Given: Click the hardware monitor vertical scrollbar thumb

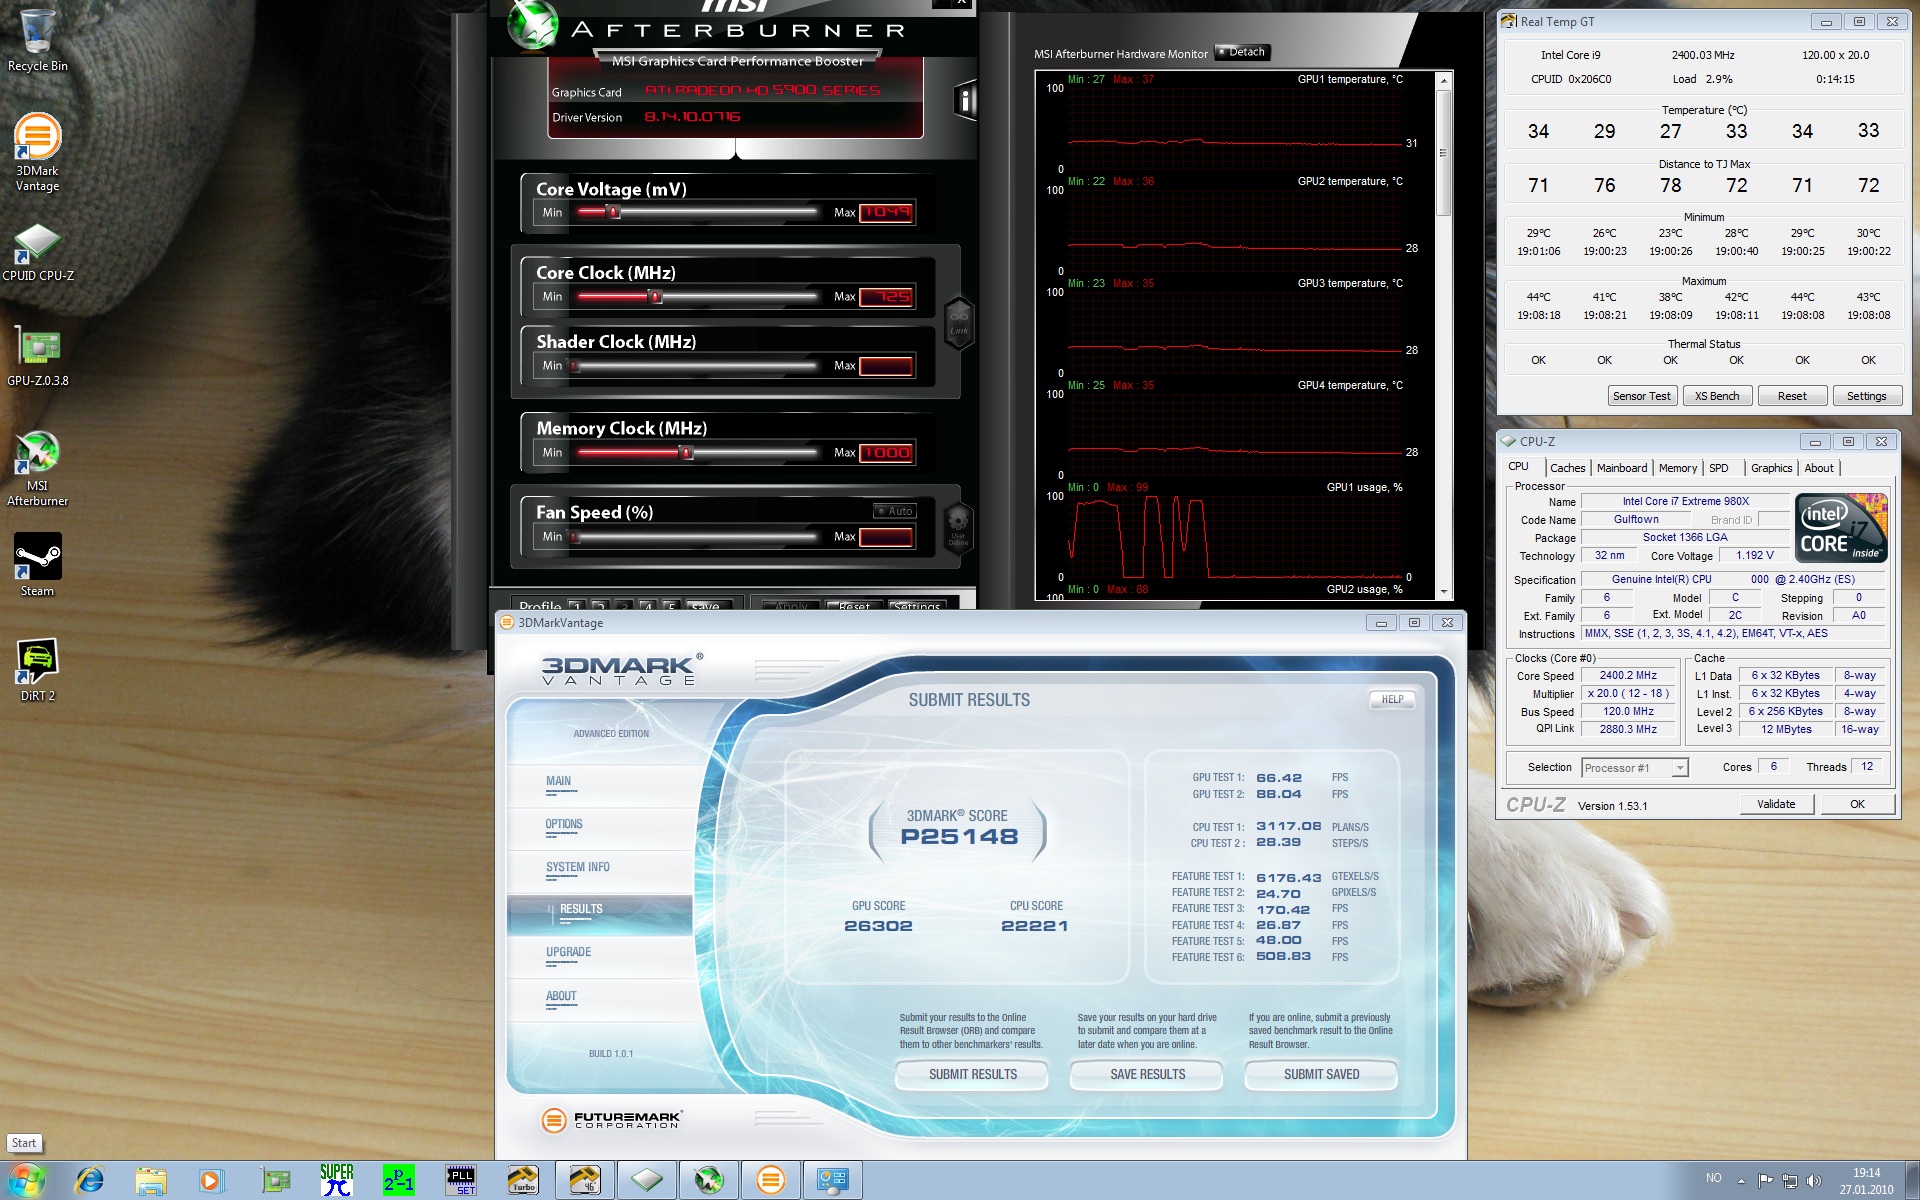Looking at the screenshot, I should (1443, 153).
